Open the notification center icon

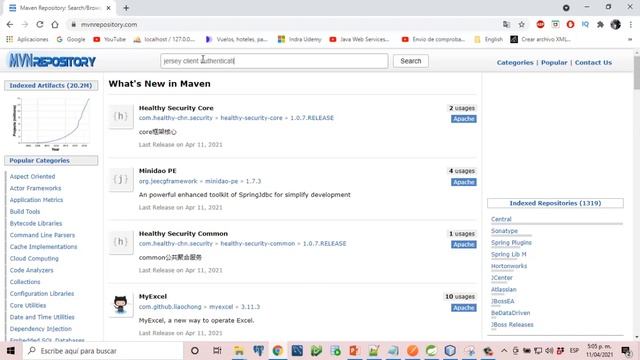(x=625, y=351)
